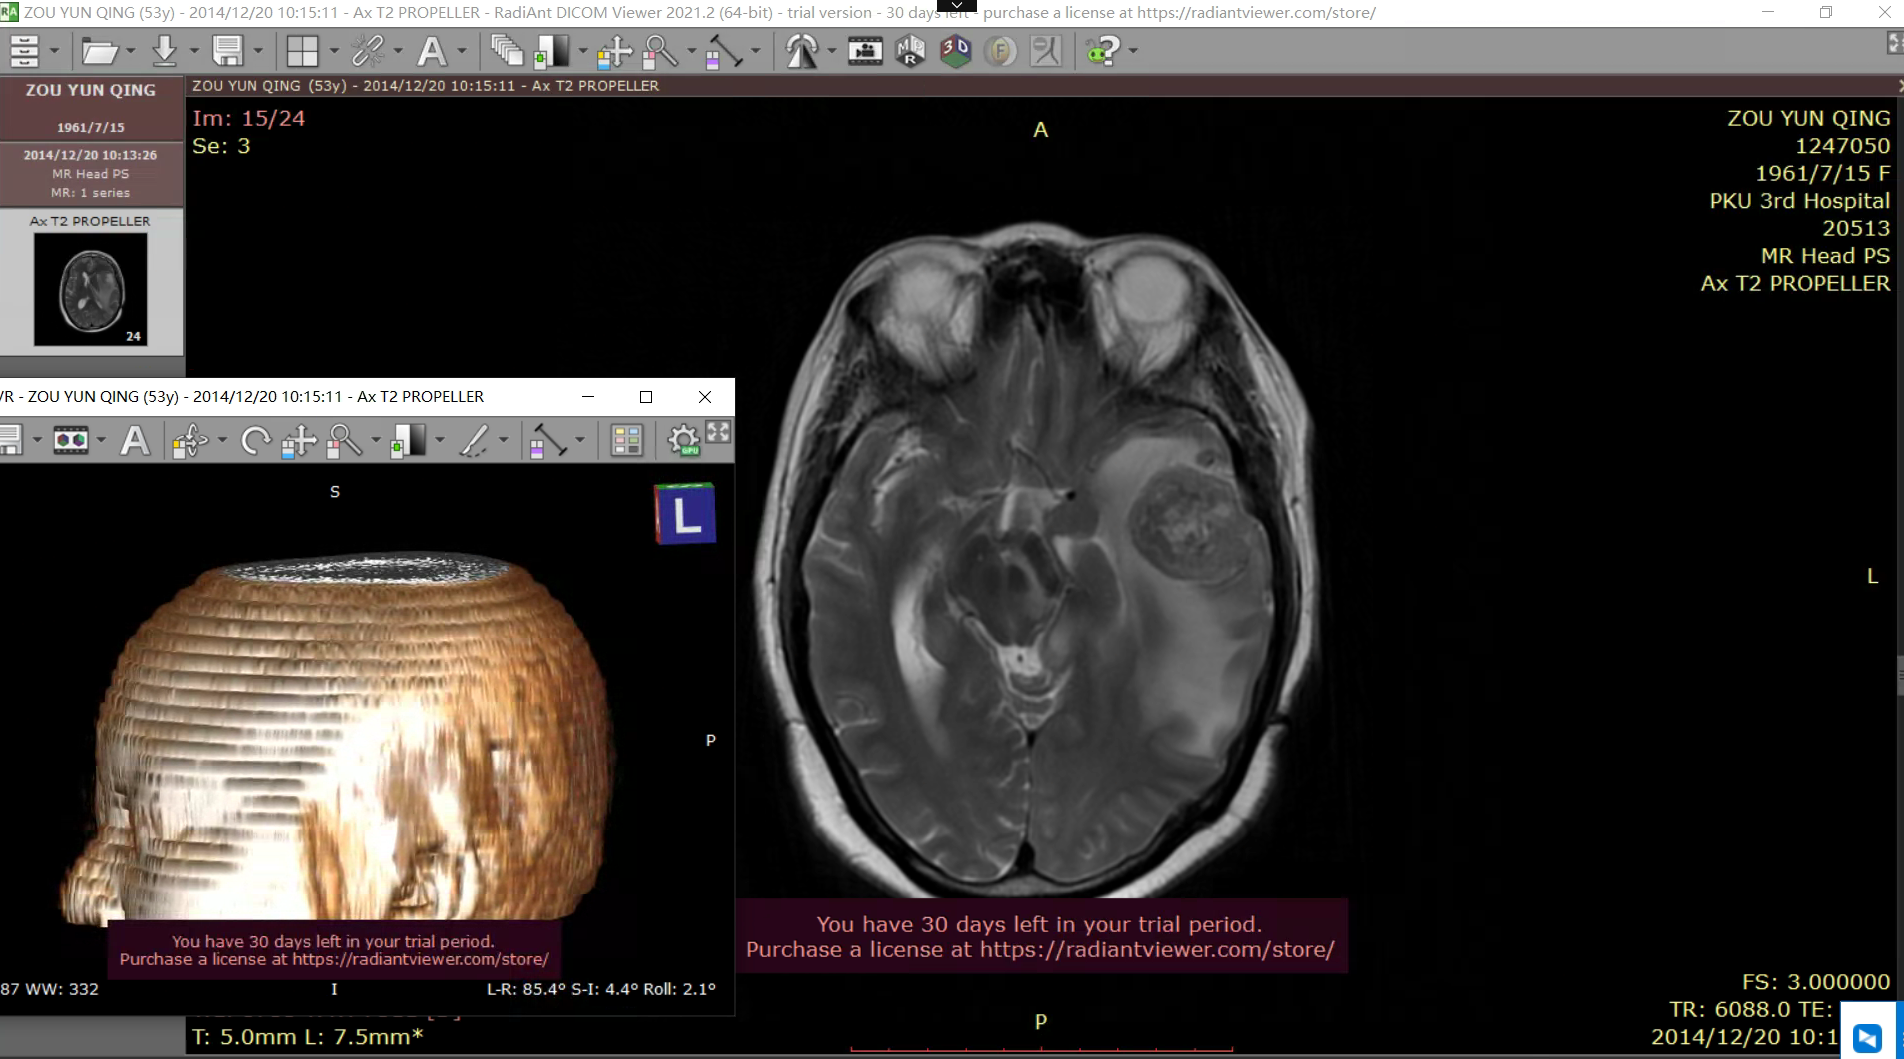
Task: Select the Ax T2 PROPELLER series thumbnail
Action: click(91, 289)
